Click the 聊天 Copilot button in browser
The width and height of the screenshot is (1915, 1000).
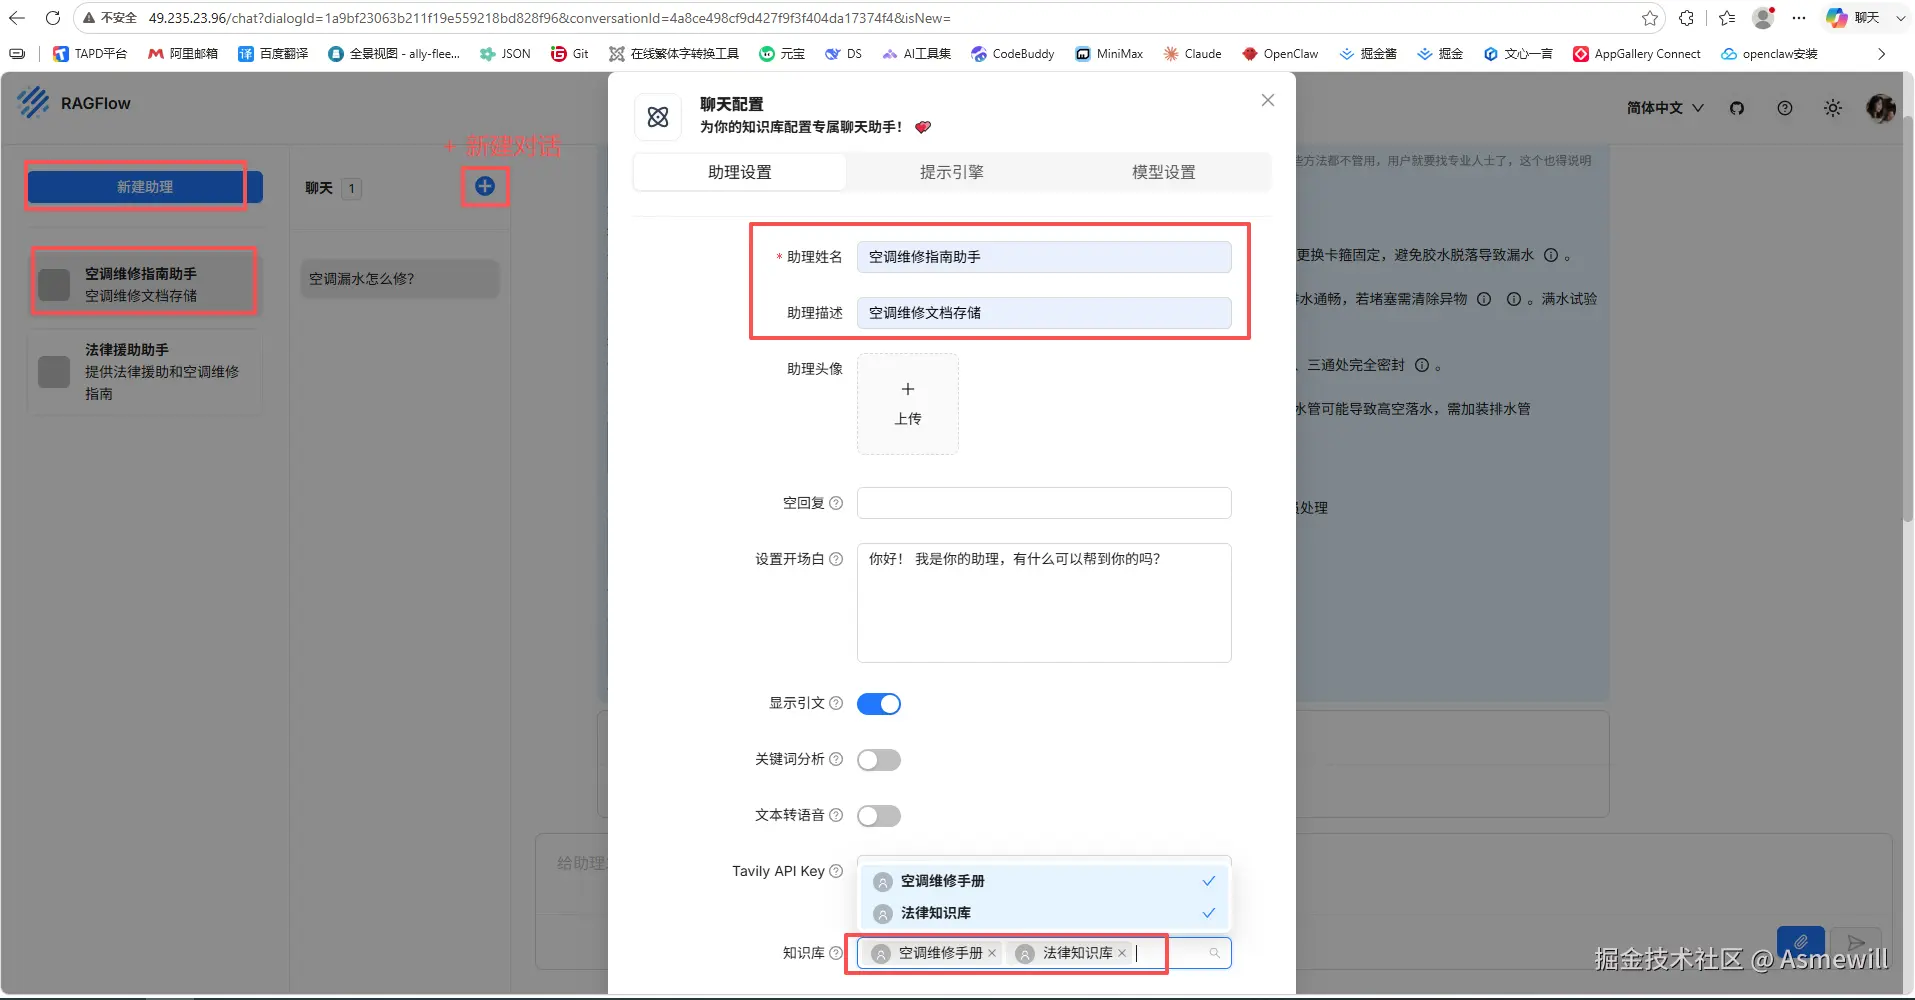click(1865, 18)
